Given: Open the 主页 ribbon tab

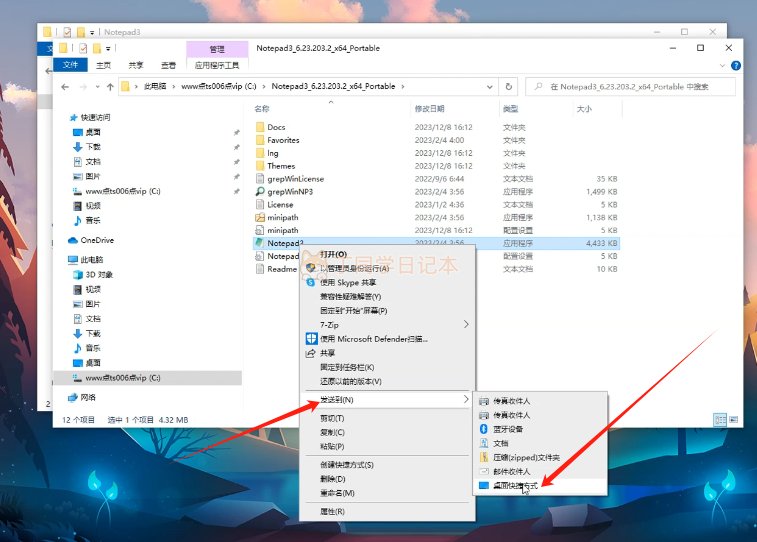Looking at the screenshot, I should point(103,65).
